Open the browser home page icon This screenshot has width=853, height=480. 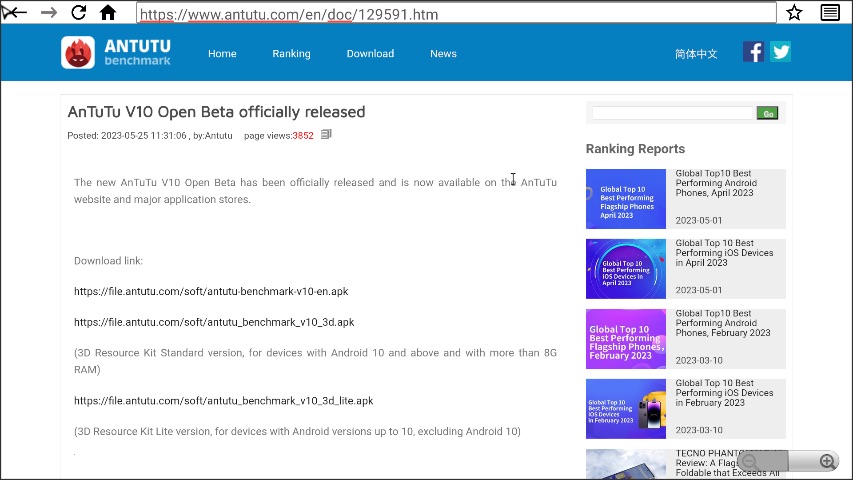click(108, 12)
